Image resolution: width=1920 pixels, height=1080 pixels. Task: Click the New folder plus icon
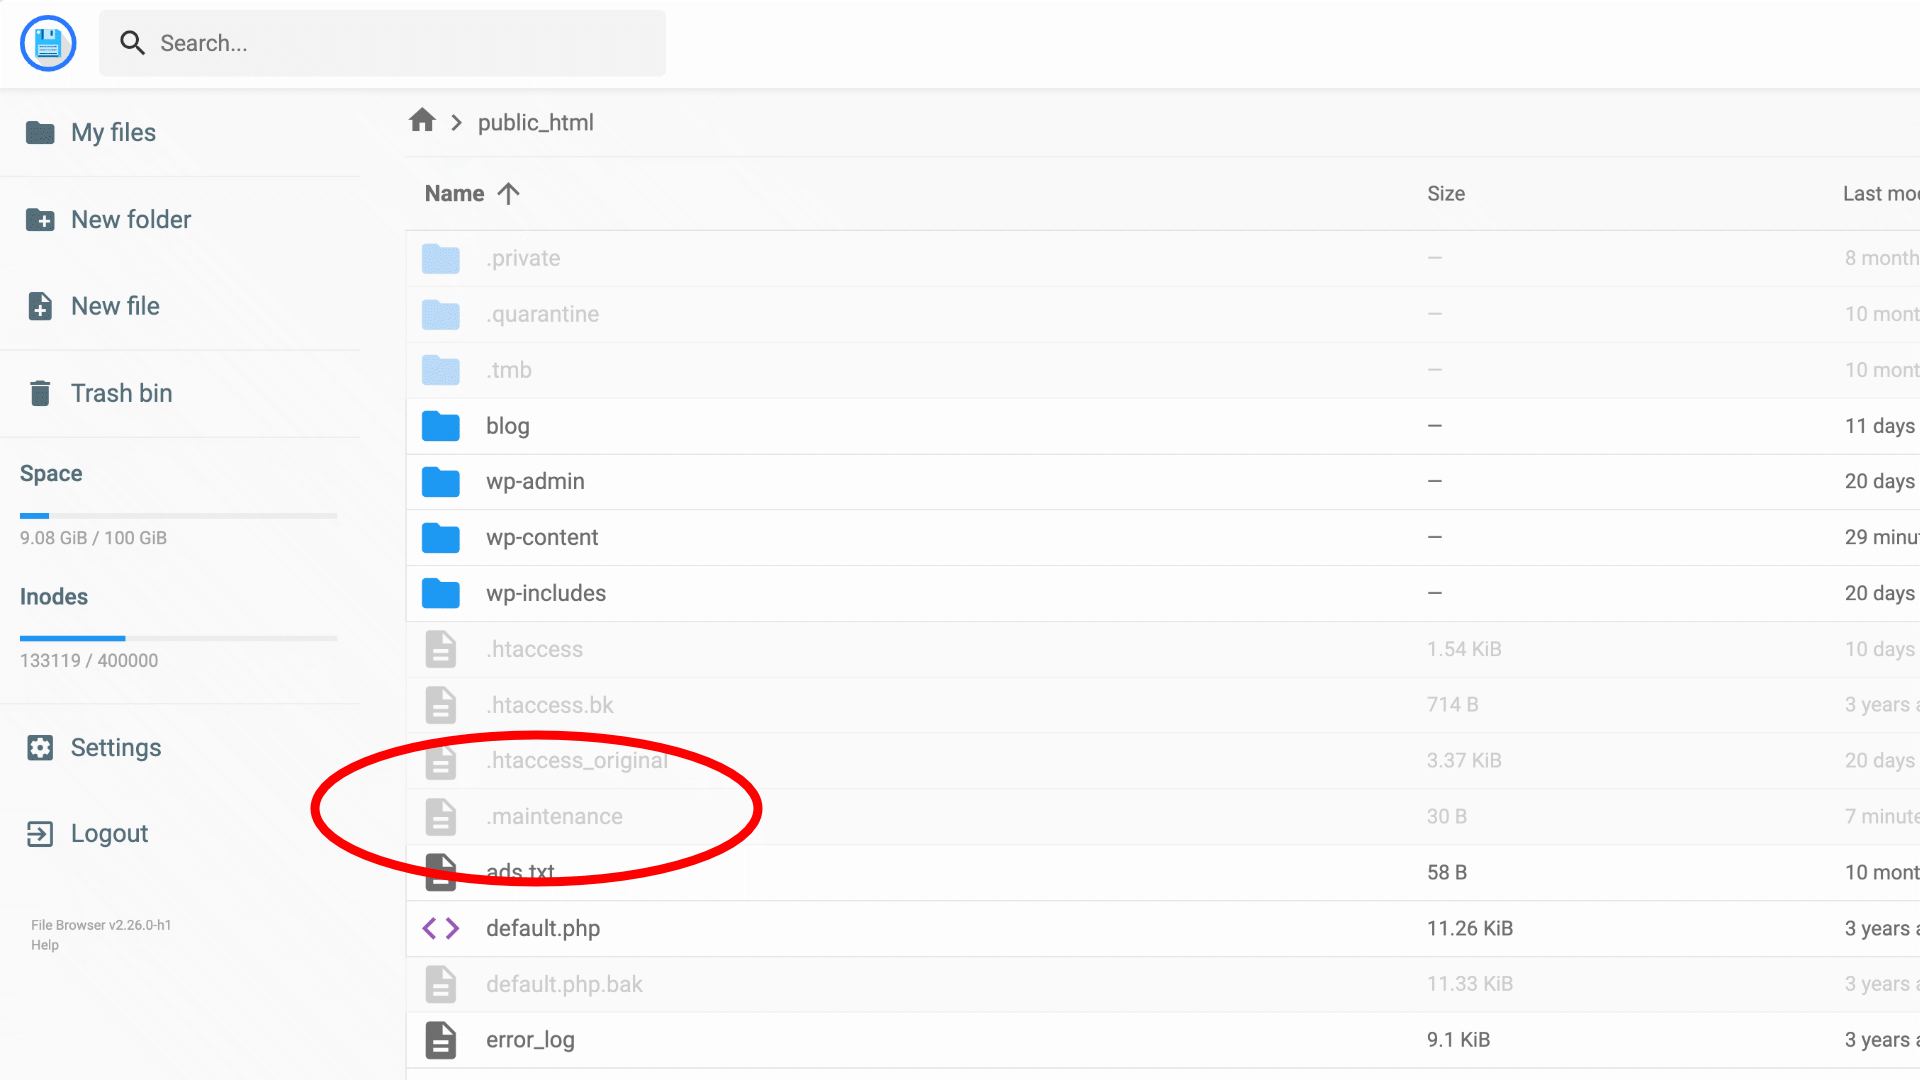pos(40,220)
